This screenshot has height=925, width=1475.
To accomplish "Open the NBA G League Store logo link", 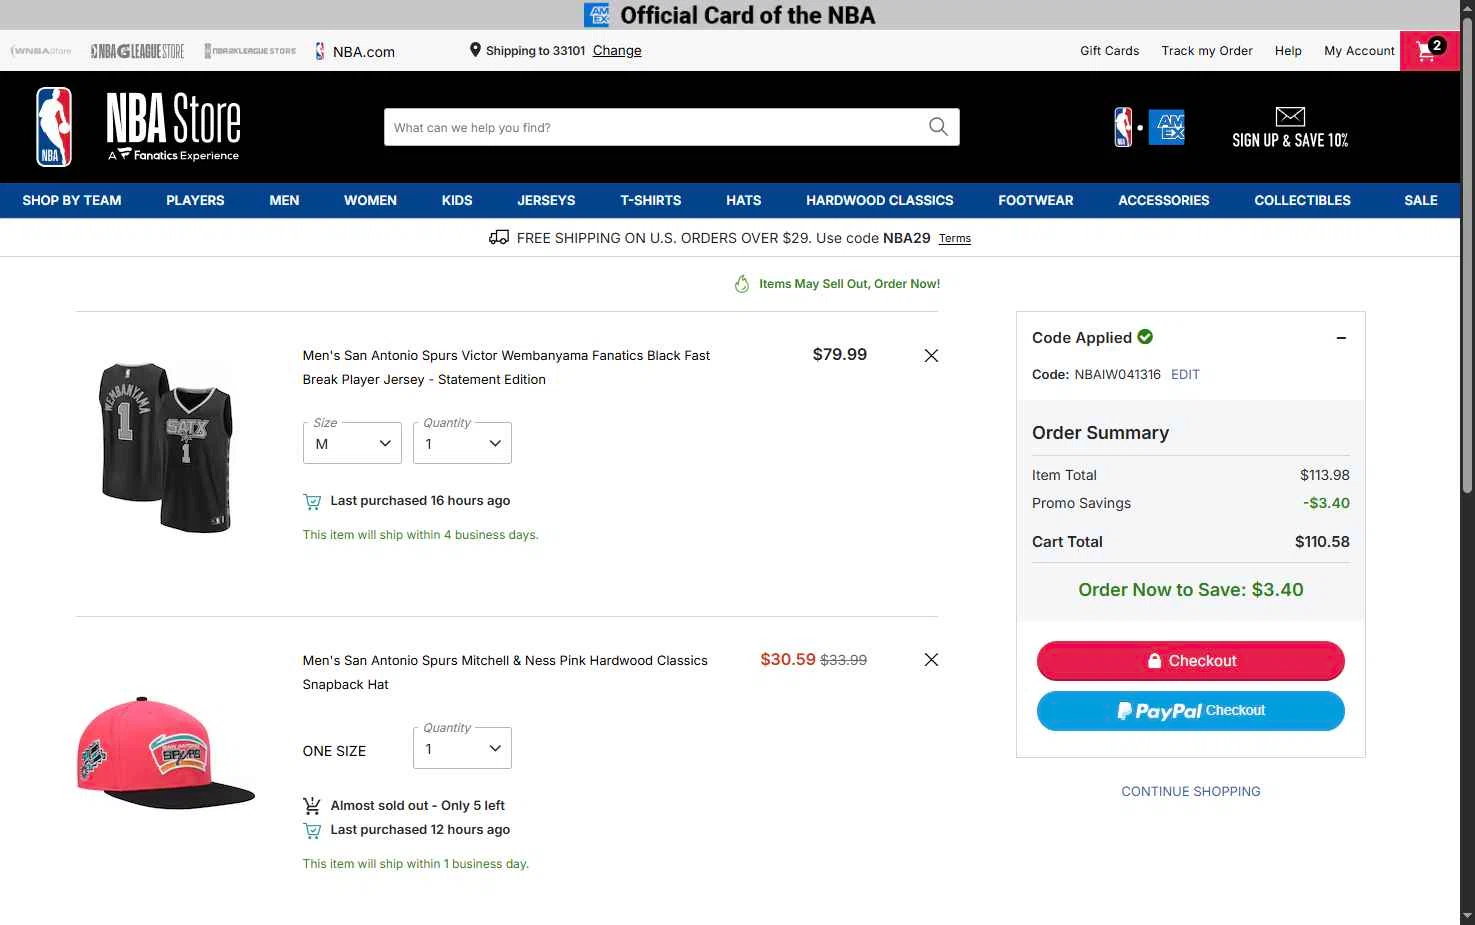I will (137, 51).
